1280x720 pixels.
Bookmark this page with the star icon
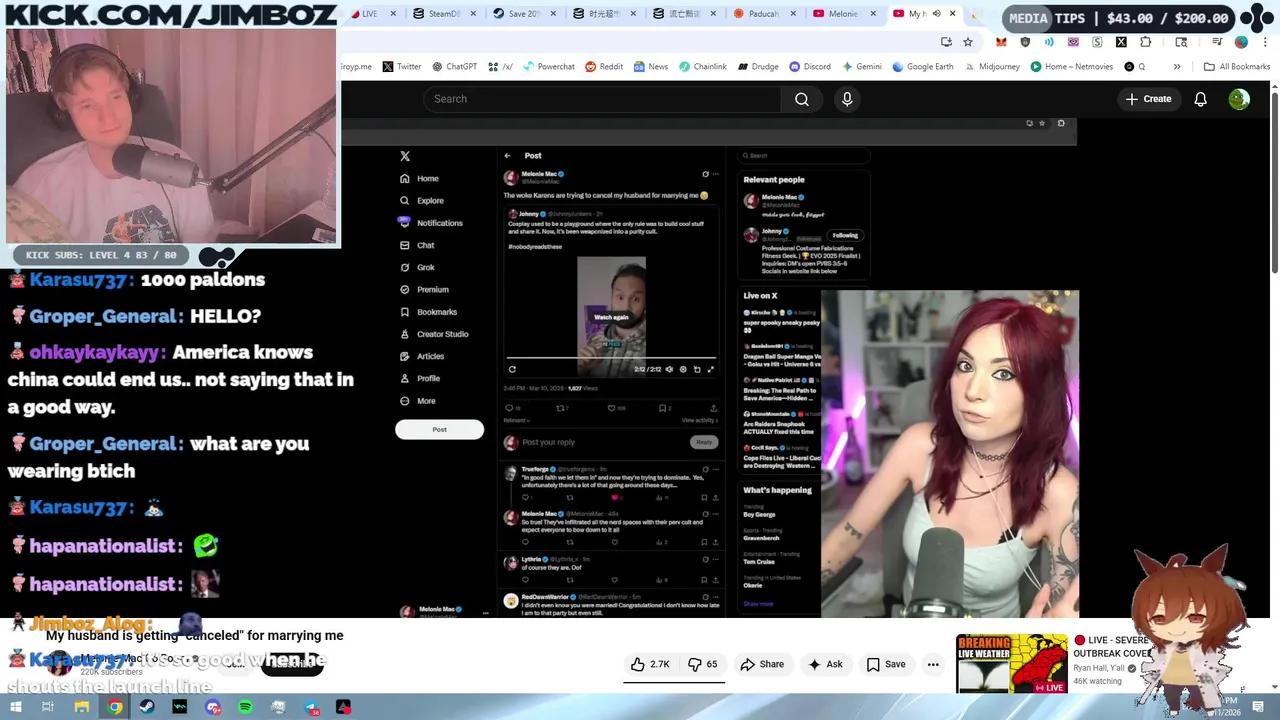click(968, 42)
